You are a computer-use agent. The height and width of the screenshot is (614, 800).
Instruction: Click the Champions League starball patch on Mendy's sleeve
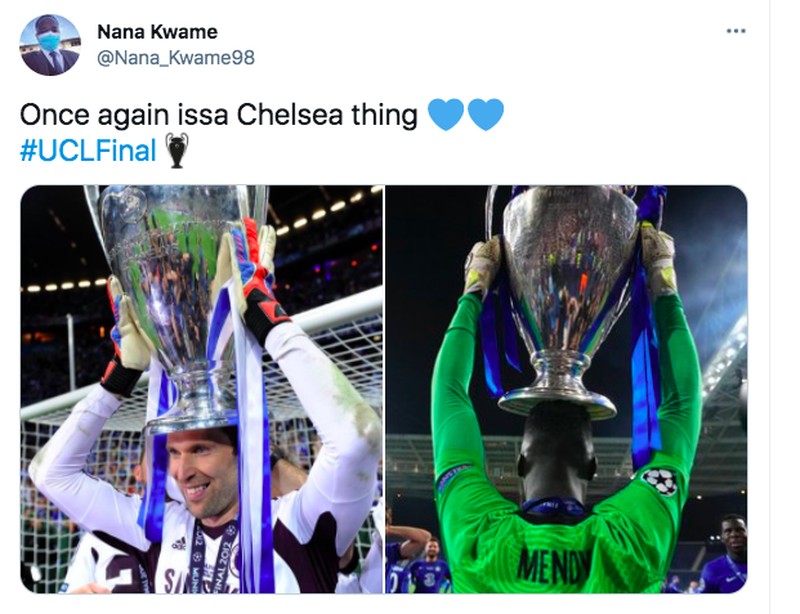coord(662,480)
